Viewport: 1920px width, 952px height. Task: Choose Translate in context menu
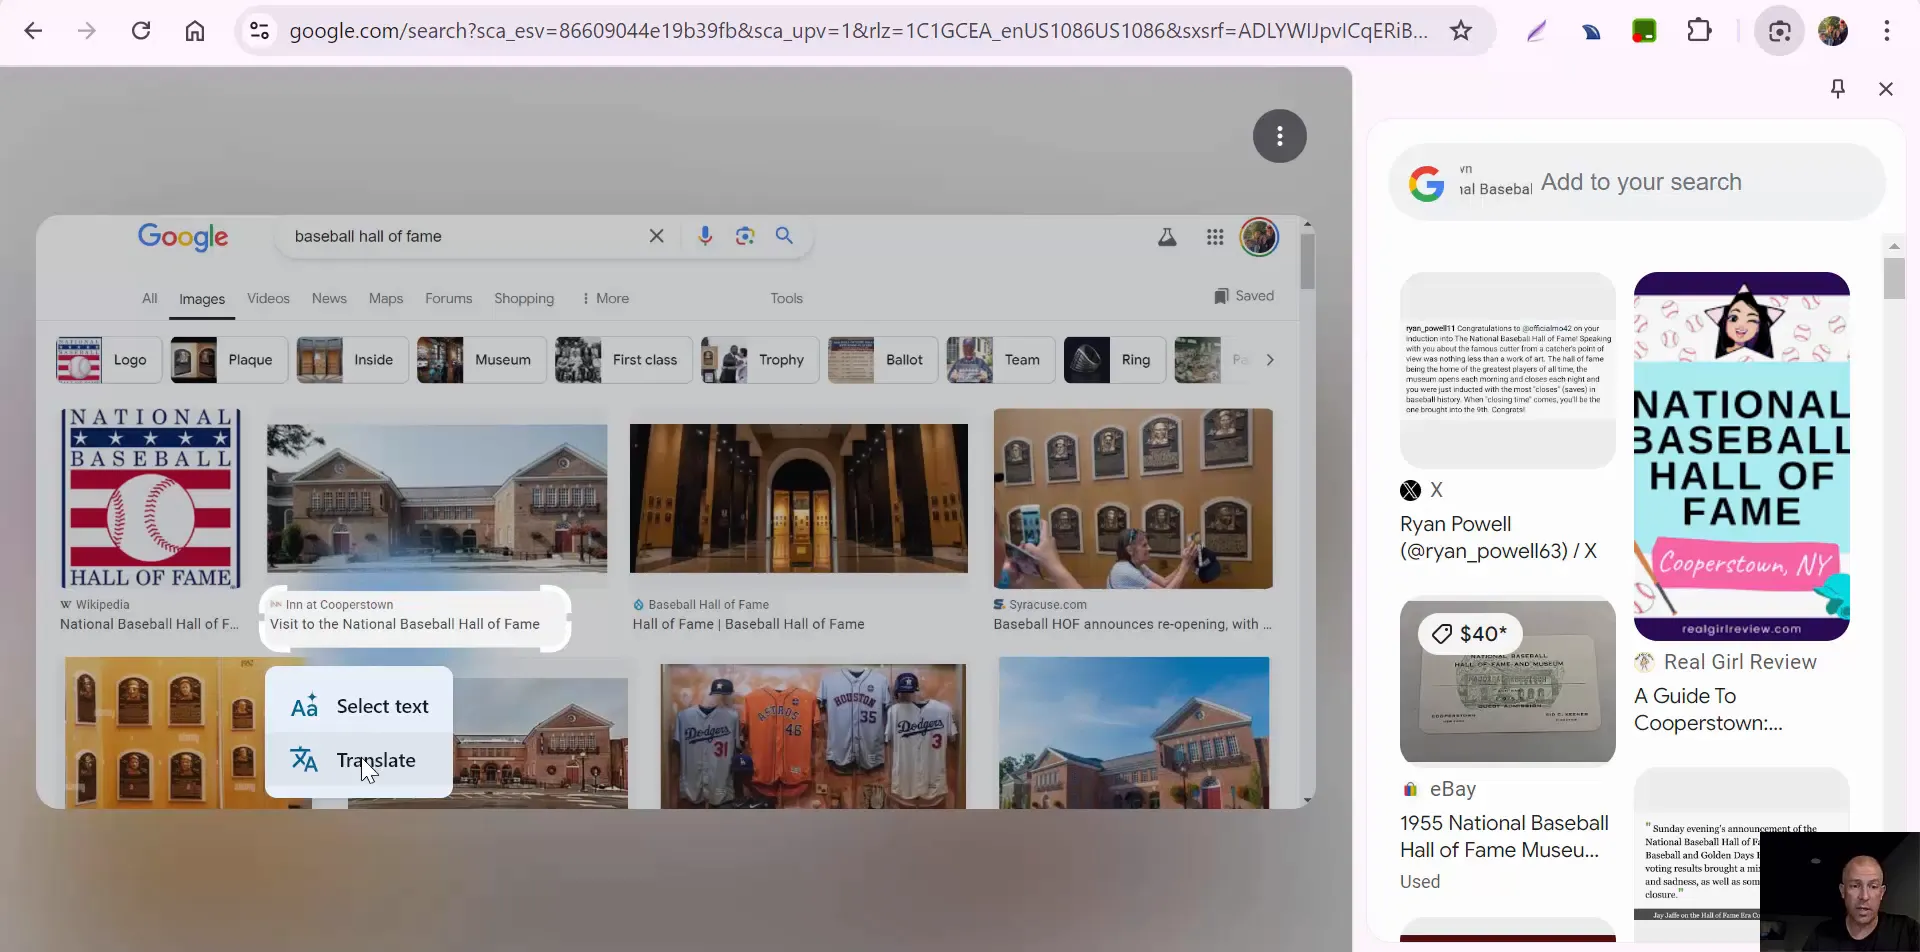(x=359, y=760)
